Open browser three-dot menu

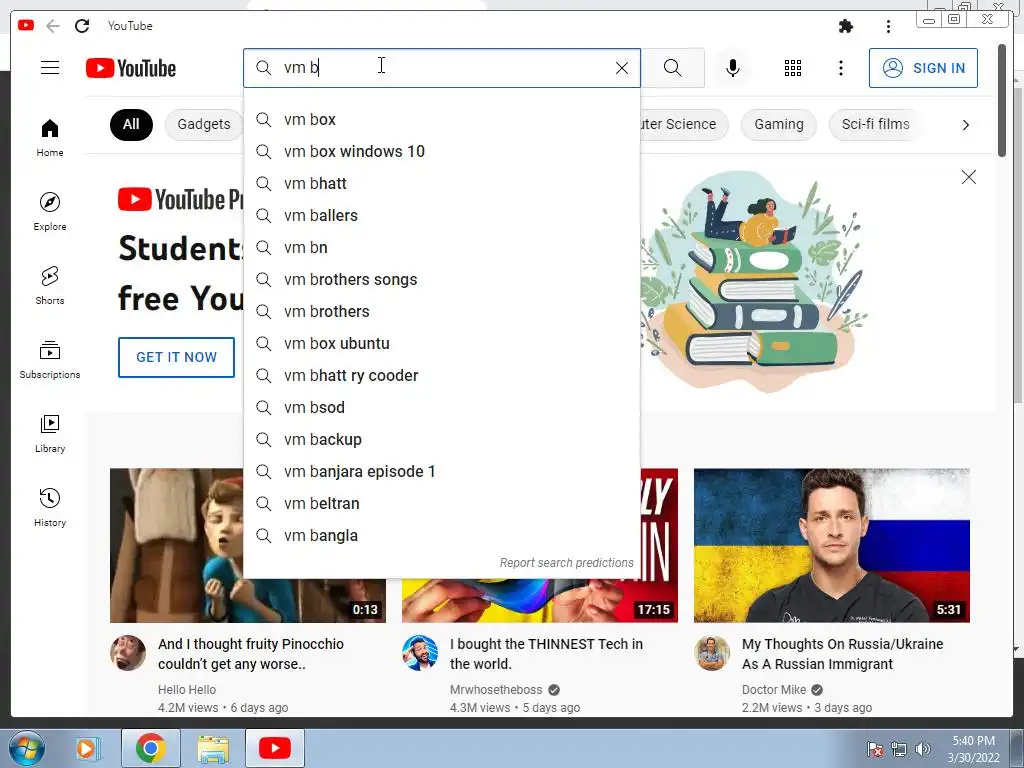coord(888,26)
